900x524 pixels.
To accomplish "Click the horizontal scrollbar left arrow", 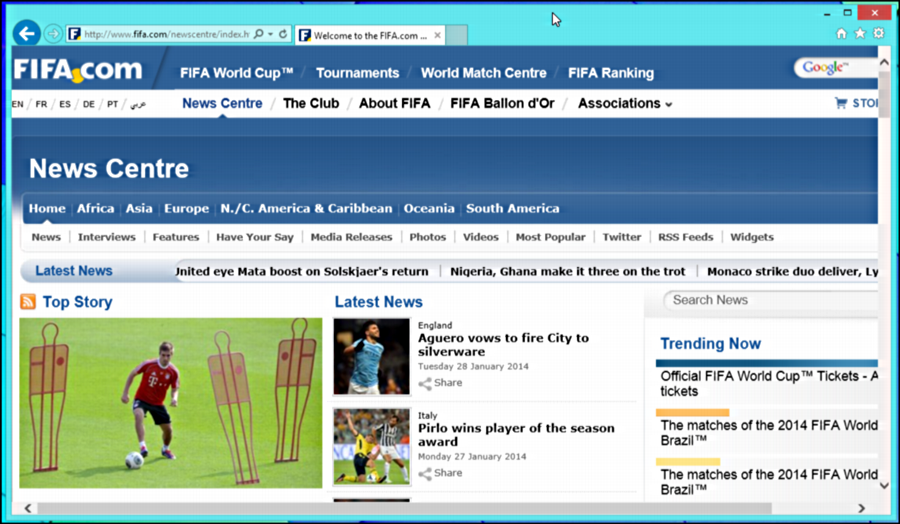I will click(28, 508).
